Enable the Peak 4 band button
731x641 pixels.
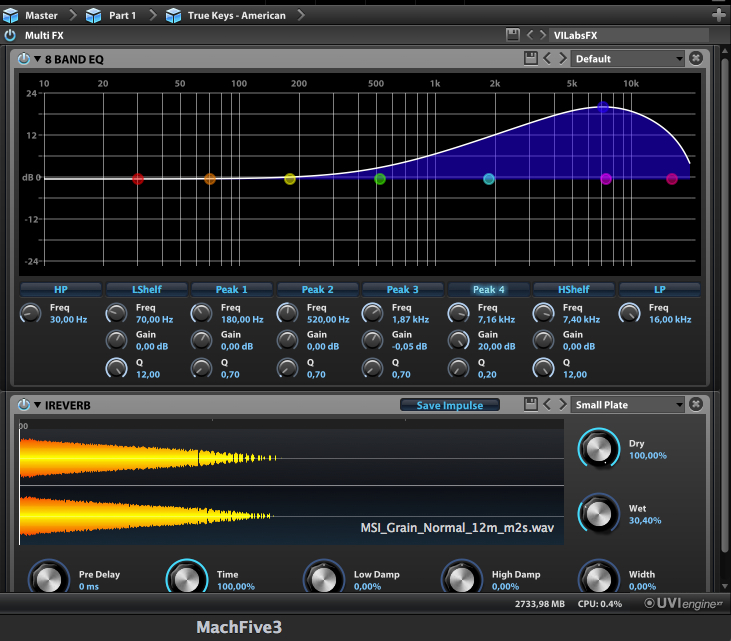[x=488, y=289]
